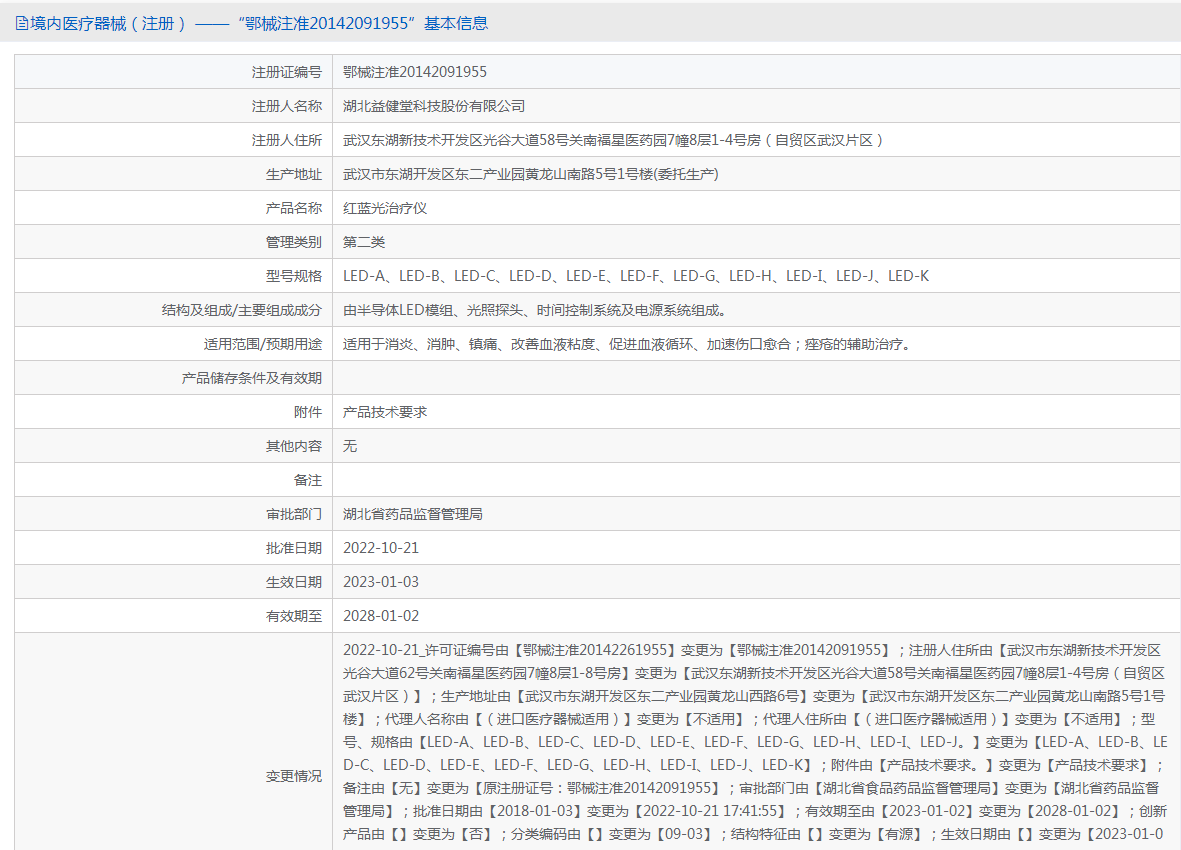Click the 变更情况 label
The height and width of the screenshot is (850, 1181).
click(x=294, y=776)
